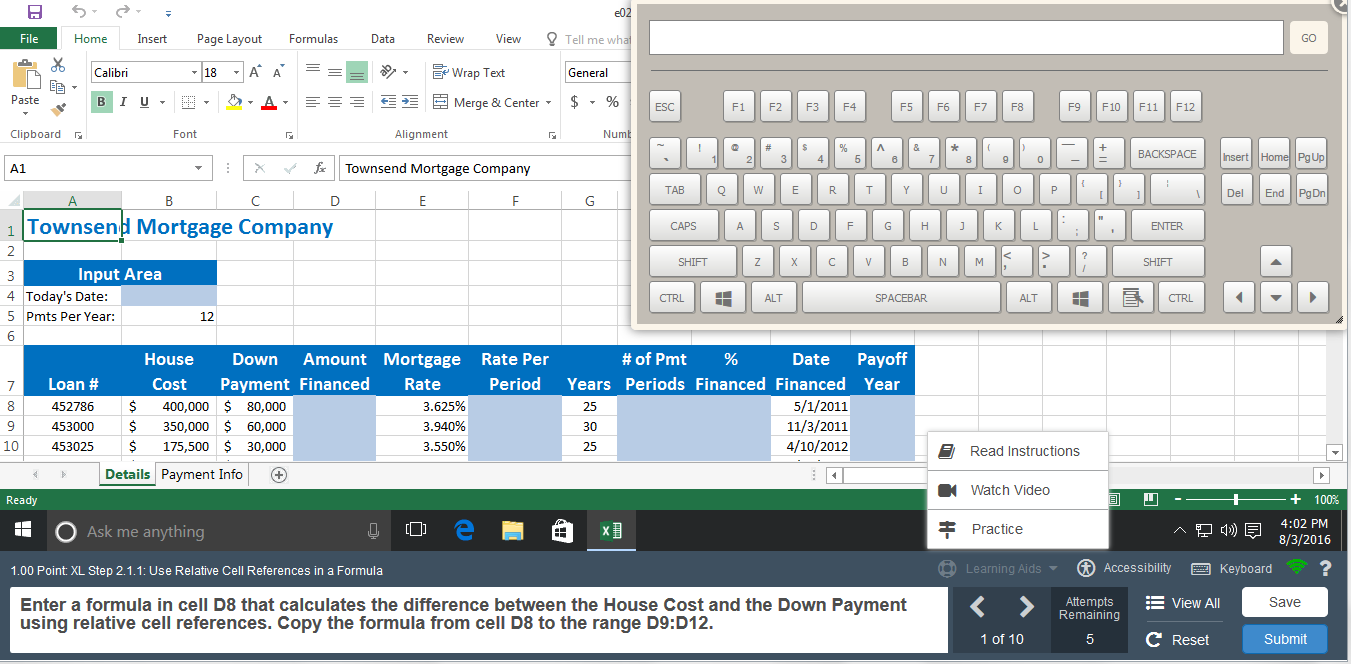Viewport: 1351px width, 664px height.
Task: Open the General number format dropdown
Action: tap(598, 73)
